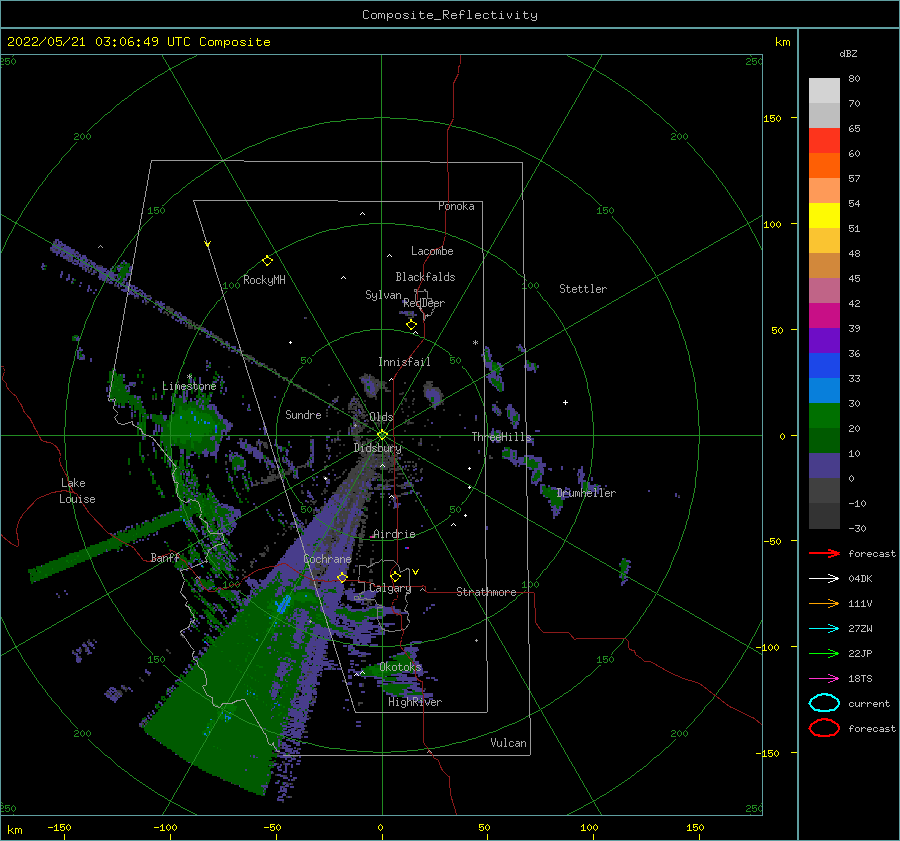Screen dimensions: 900x841
Task: Click the Drumheller town label
Action: pos(586,493)
